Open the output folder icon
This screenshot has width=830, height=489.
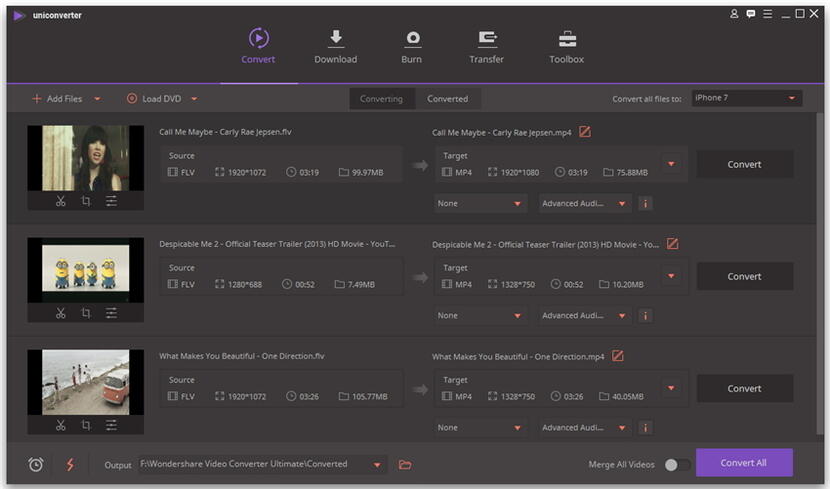pyautogui.click(x=405, y=465)
